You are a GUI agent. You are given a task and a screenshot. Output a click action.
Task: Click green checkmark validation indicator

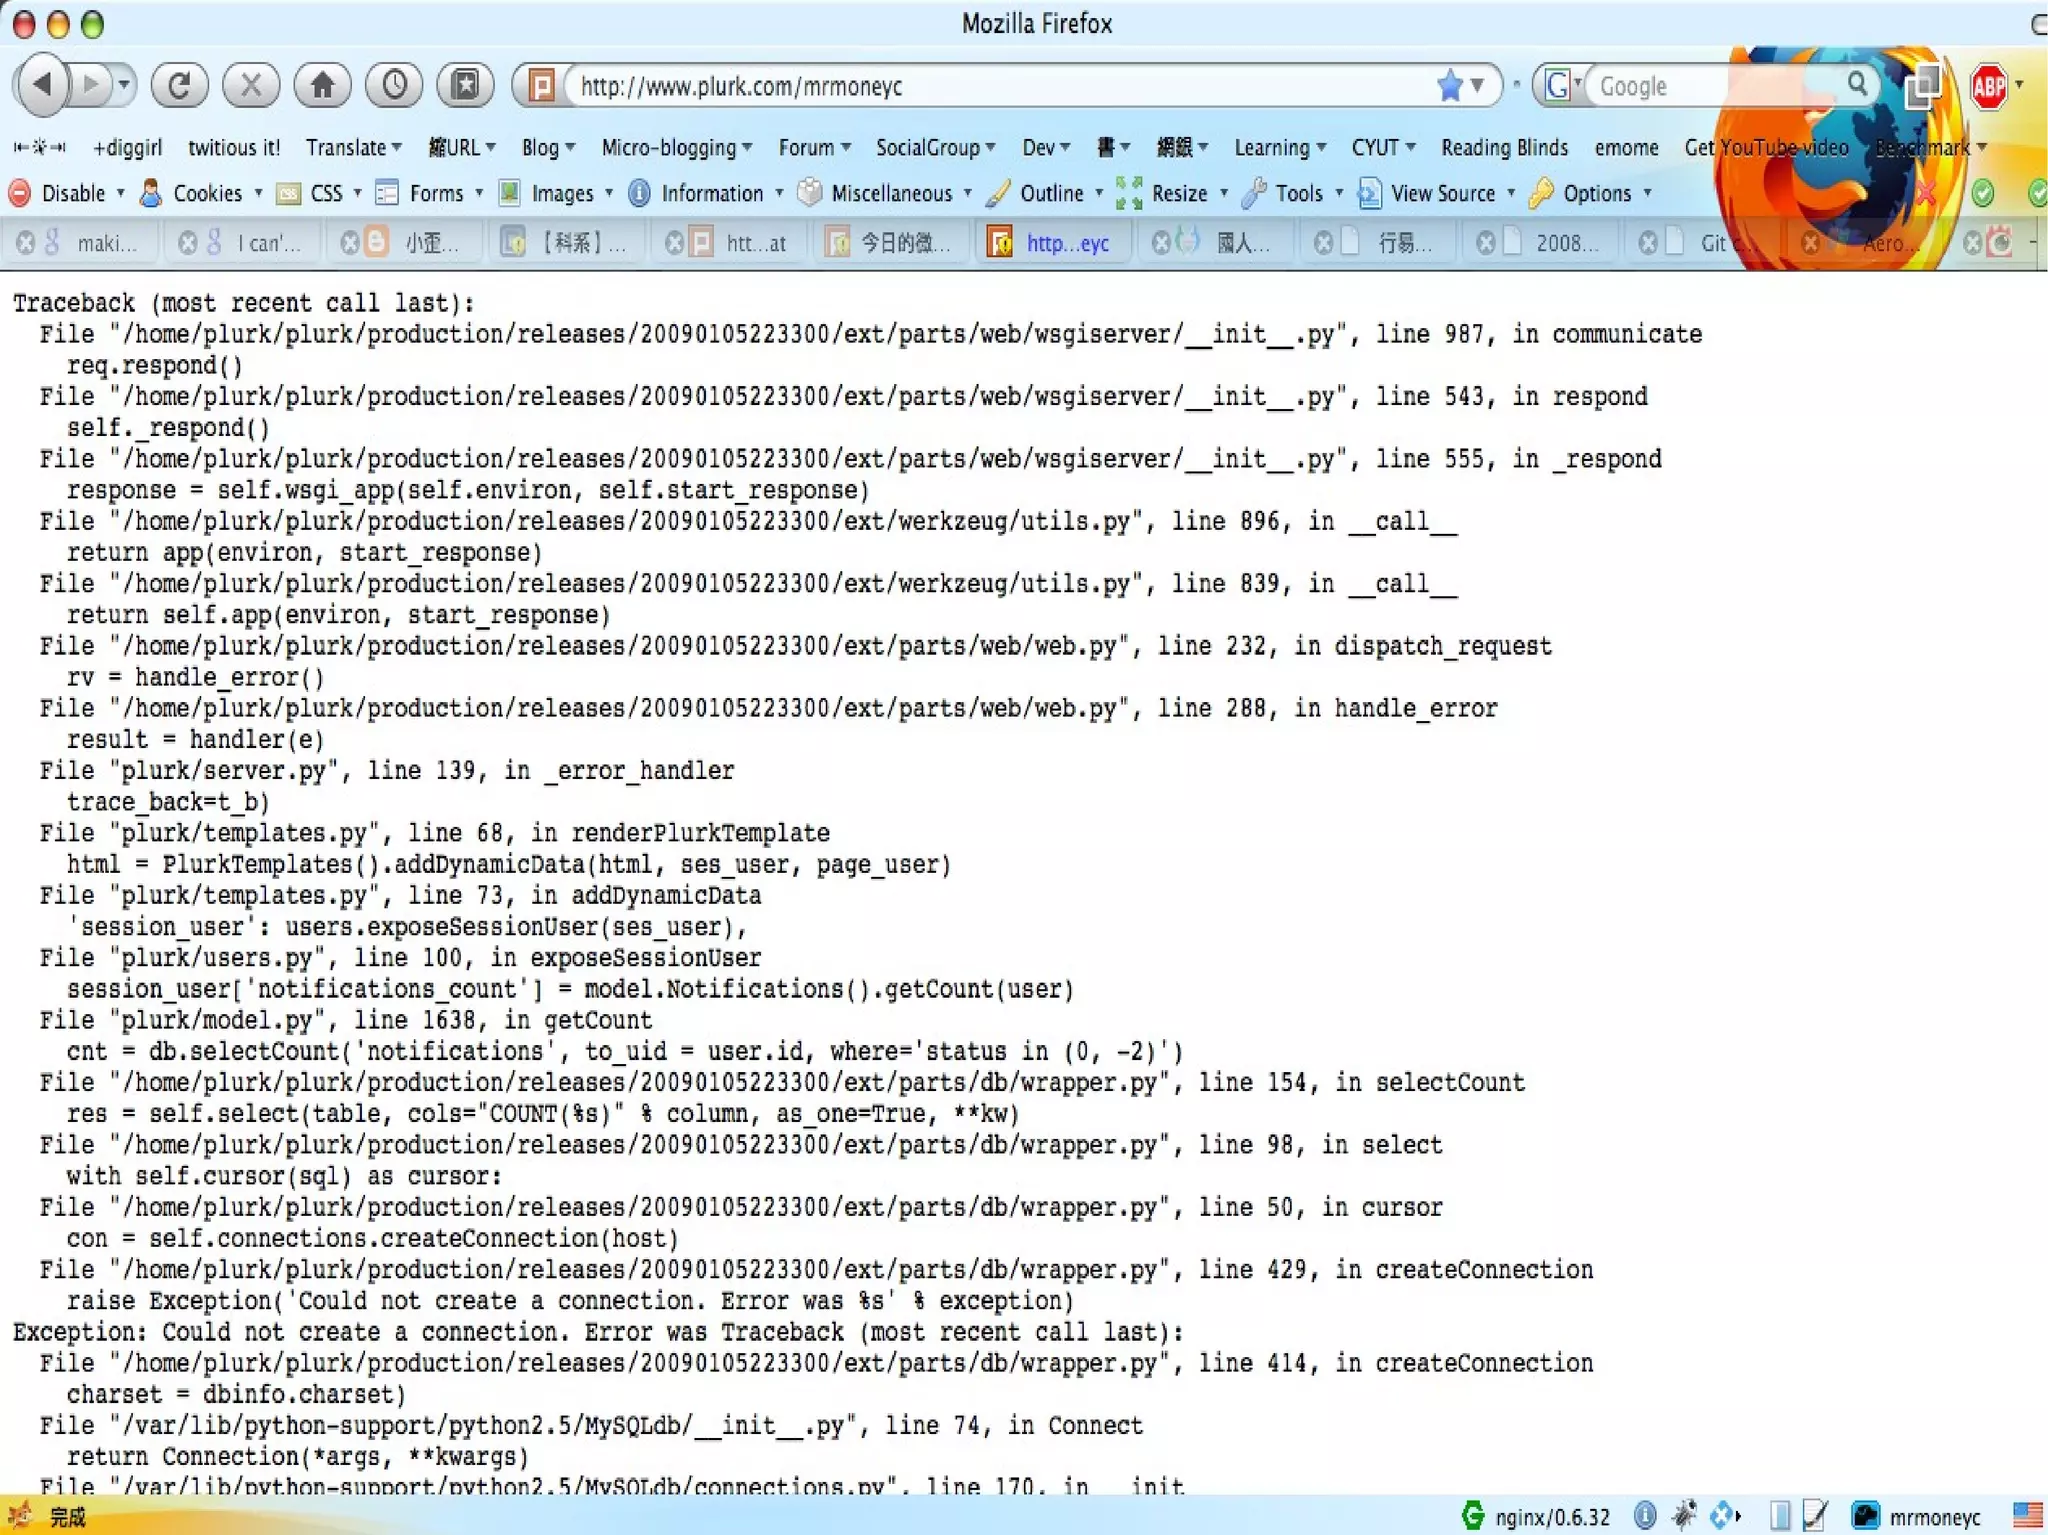(1983, 193)
